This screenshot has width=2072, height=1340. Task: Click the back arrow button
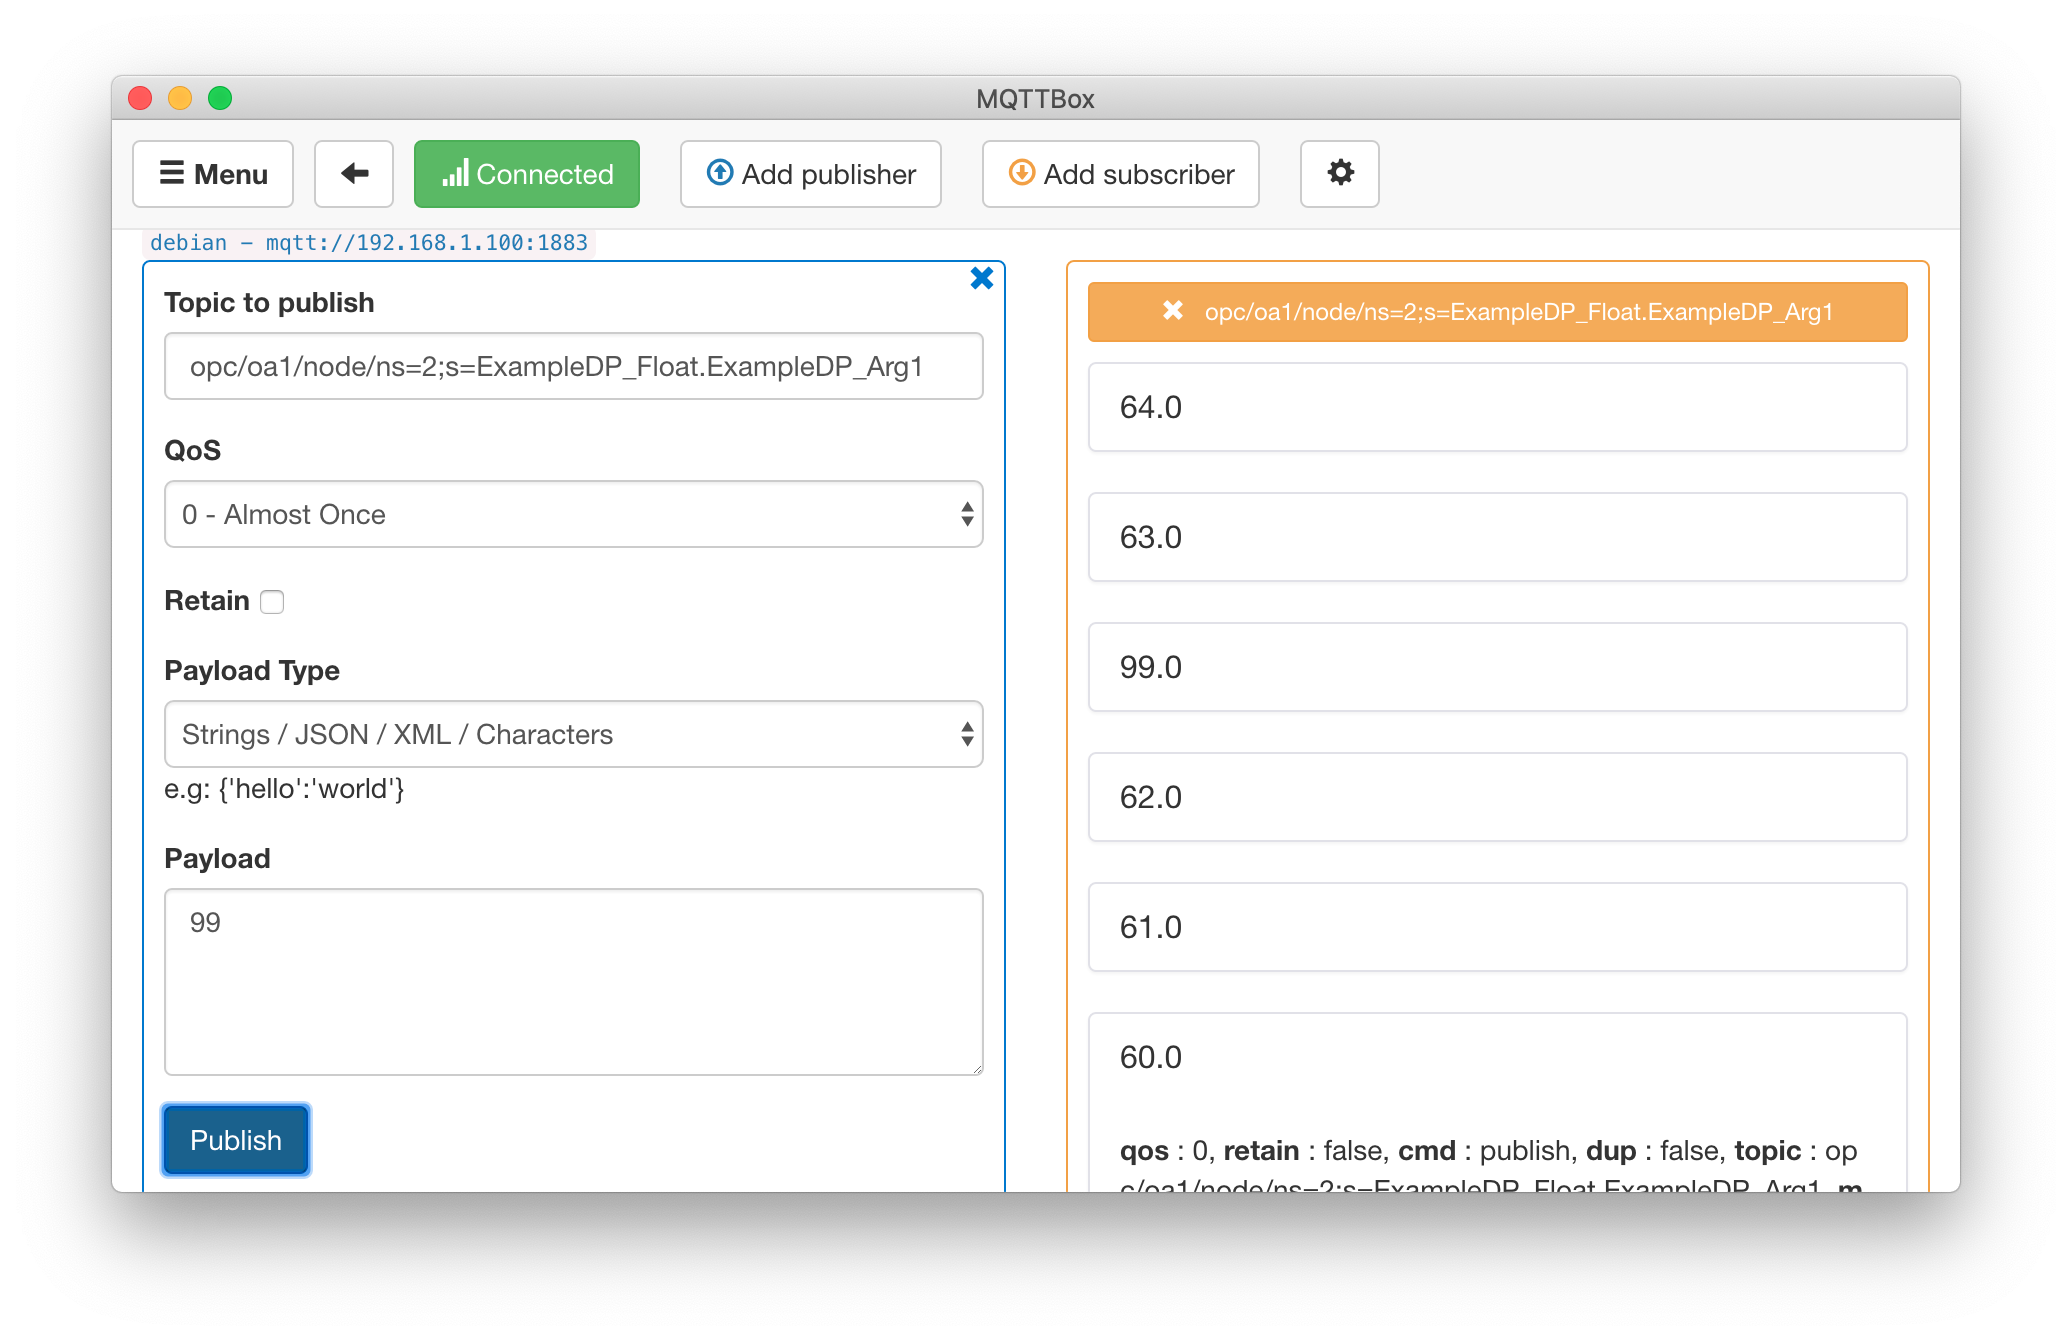point(354,174)
